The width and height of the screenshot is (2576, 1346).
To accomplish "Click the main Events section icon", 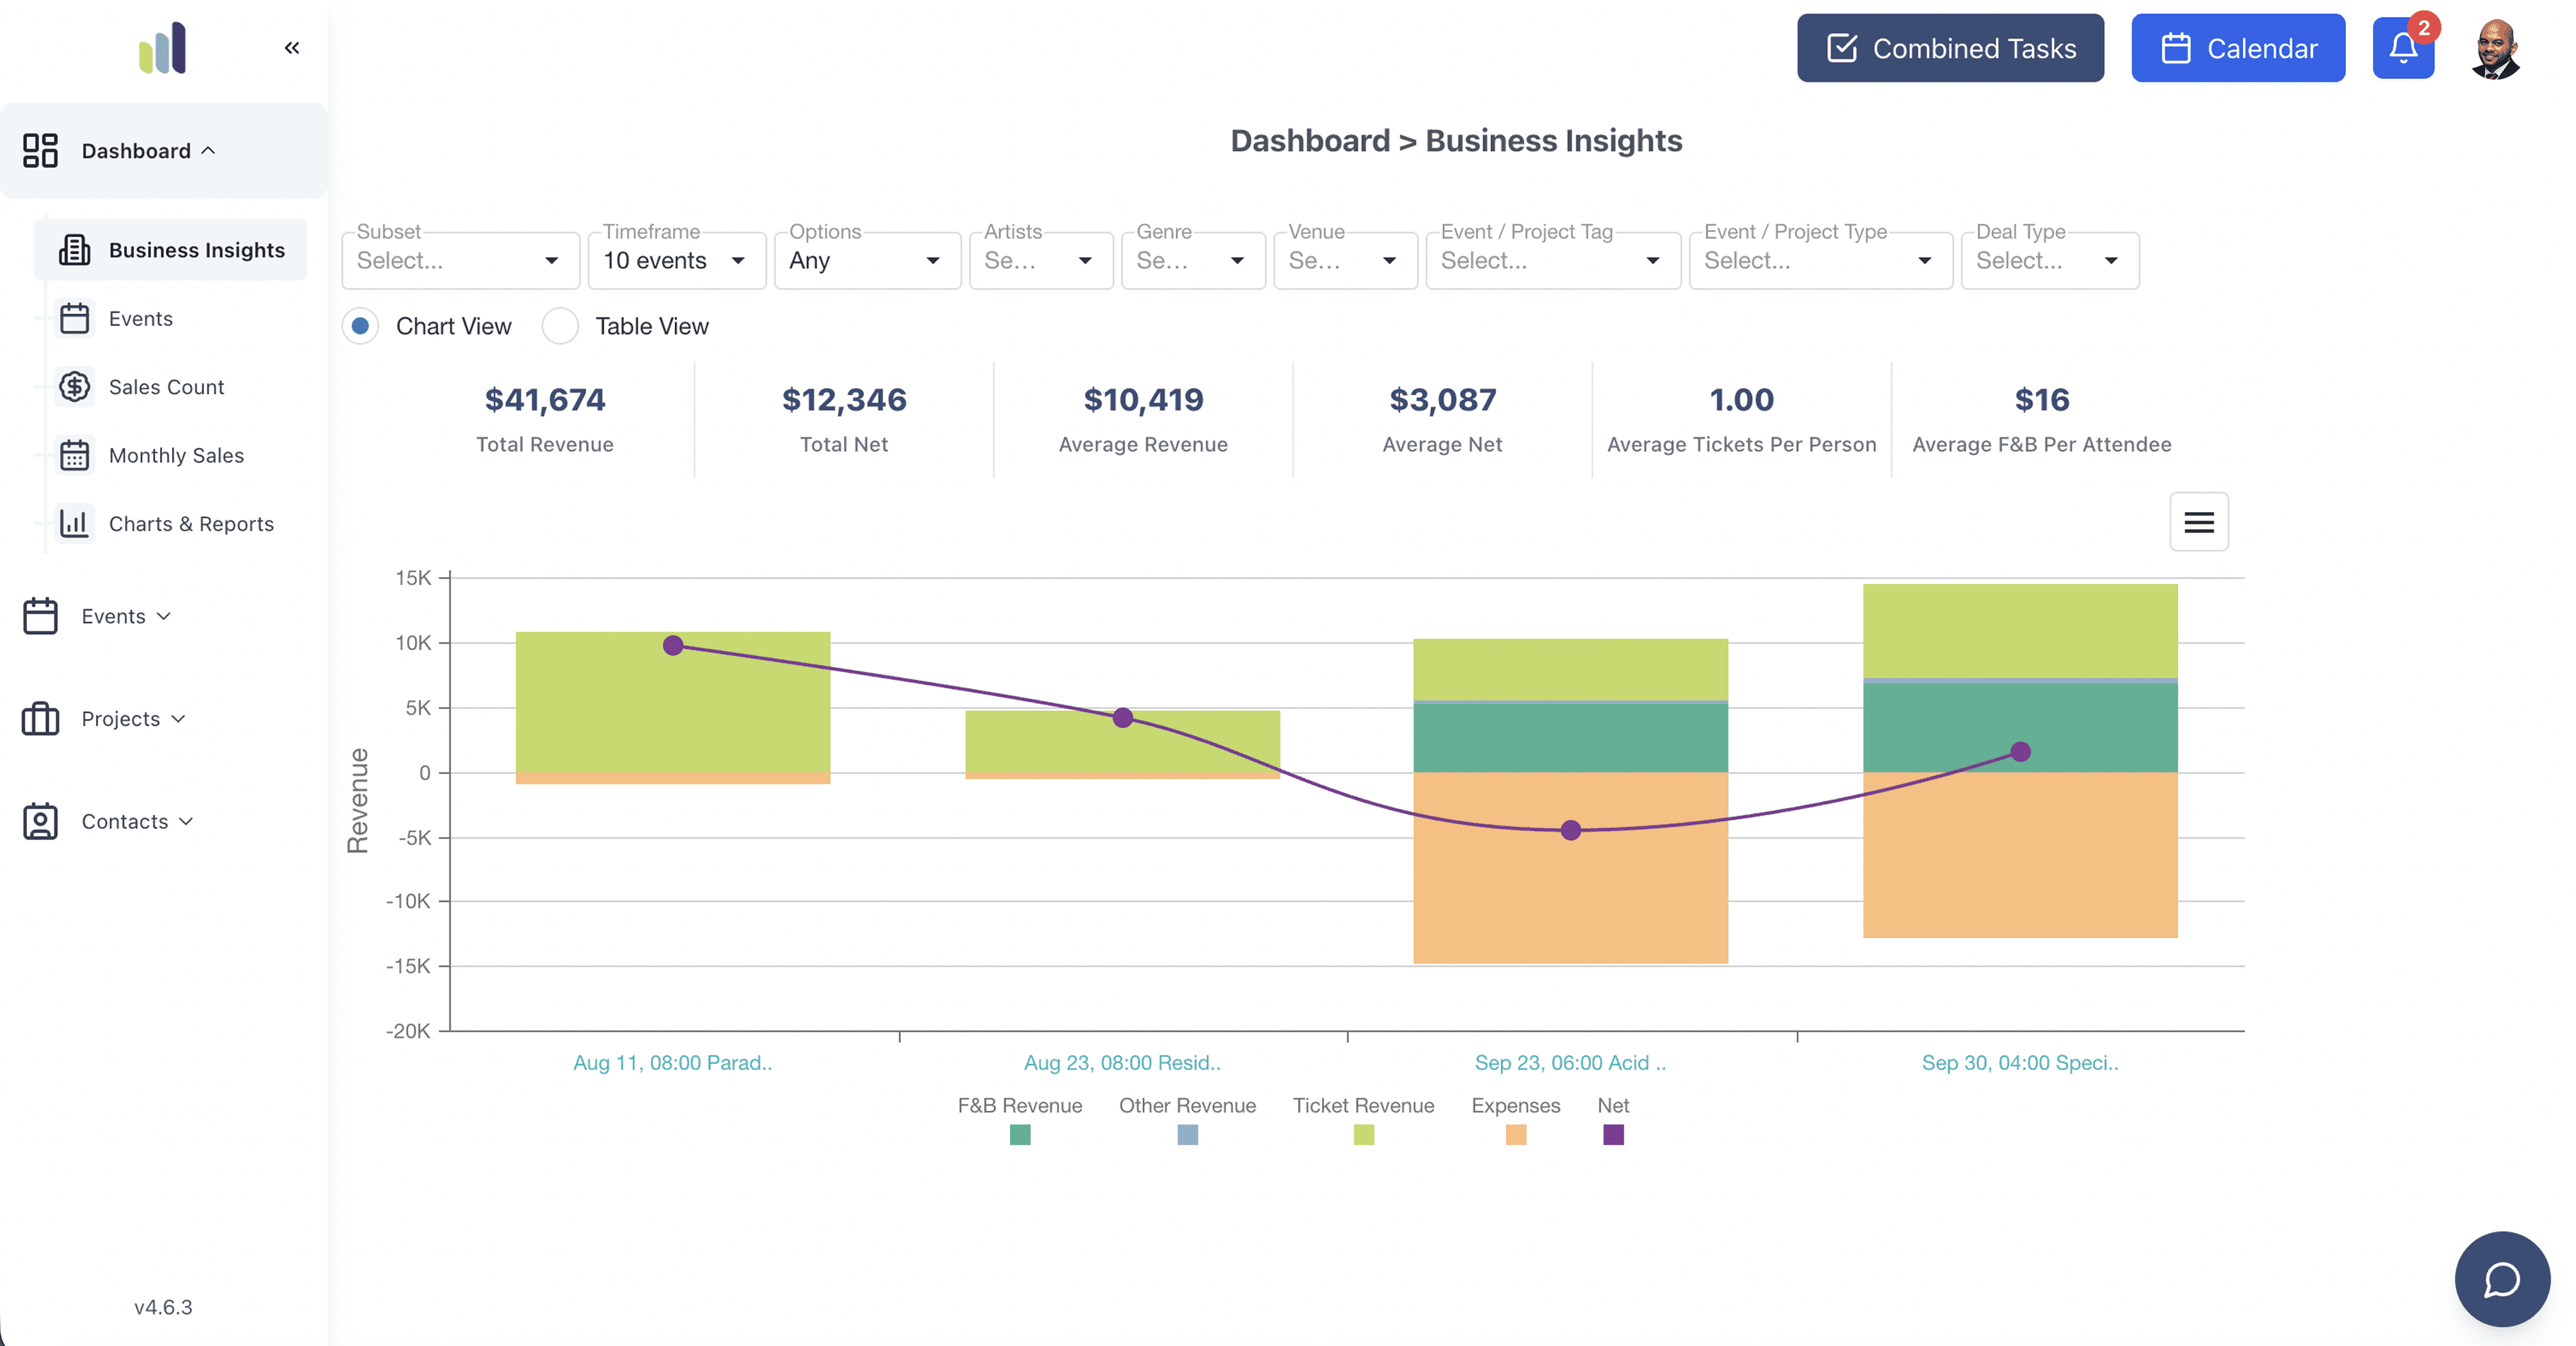I will point(40,616).
